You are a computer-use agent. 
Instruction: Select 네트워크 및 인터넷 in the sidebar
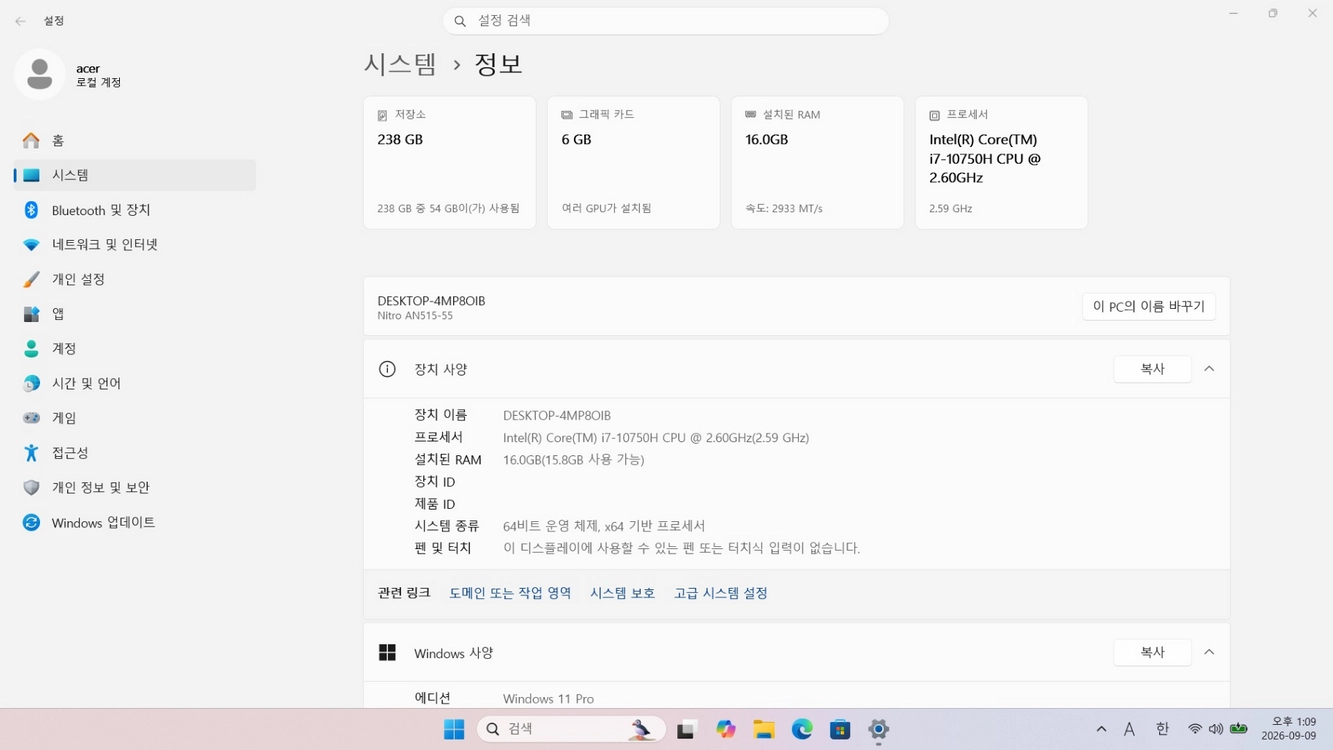[x=135, y=245]
